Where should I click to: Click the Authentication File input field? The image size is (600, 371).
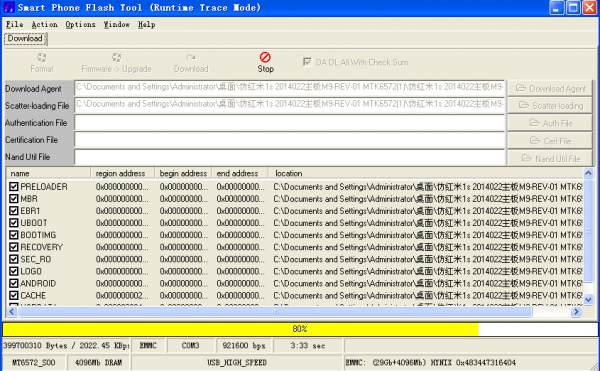click(290, 123)
